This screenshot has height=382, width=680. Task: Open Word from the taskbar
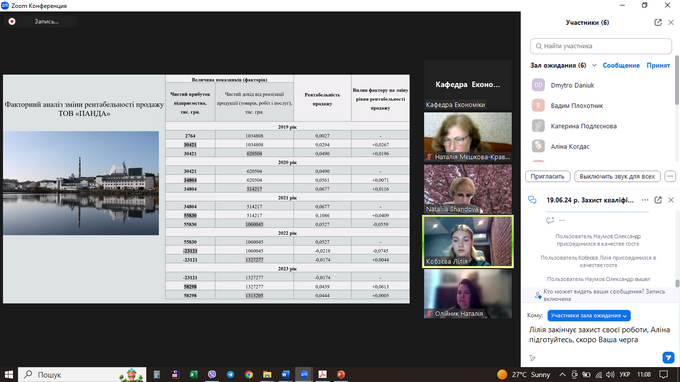285,375
